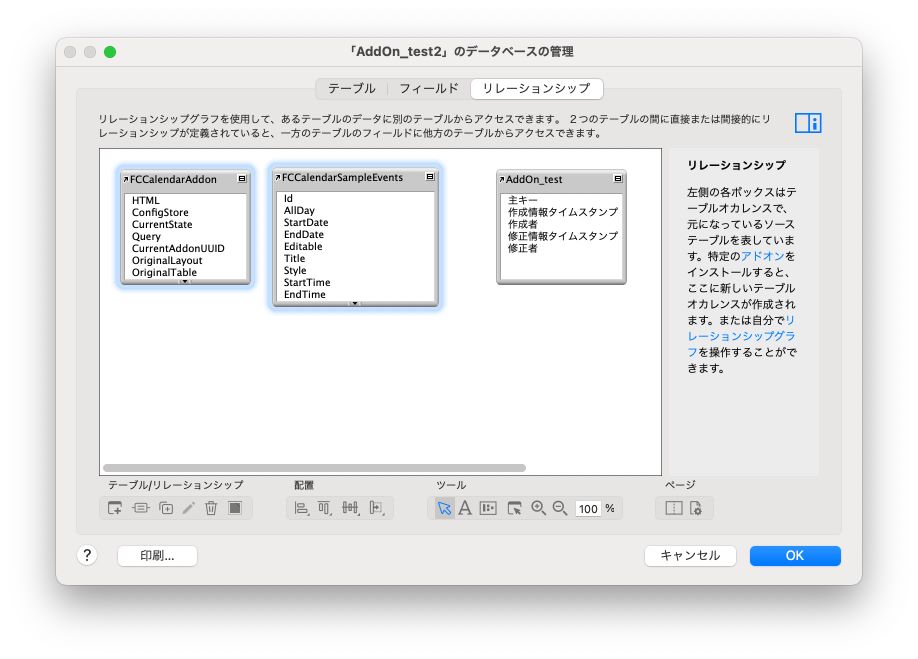This screenshot has width=918, height=659.
Task: Select the 修正情報タイムスタンプ field
Action: [561, 236]
